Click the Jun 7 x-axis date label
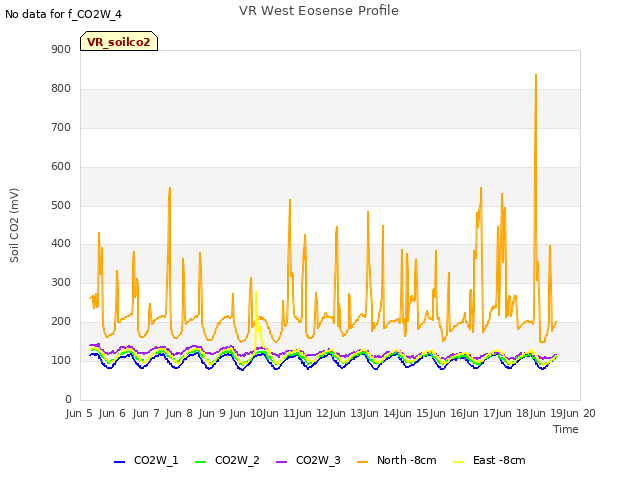 point(146,413)
